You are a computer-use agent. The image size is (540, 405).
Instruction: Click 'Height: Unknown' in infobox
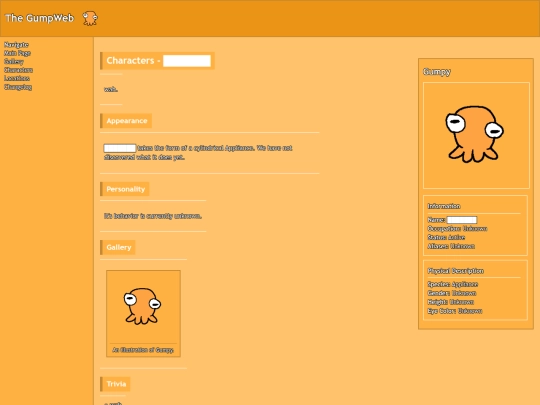point(450,302)
